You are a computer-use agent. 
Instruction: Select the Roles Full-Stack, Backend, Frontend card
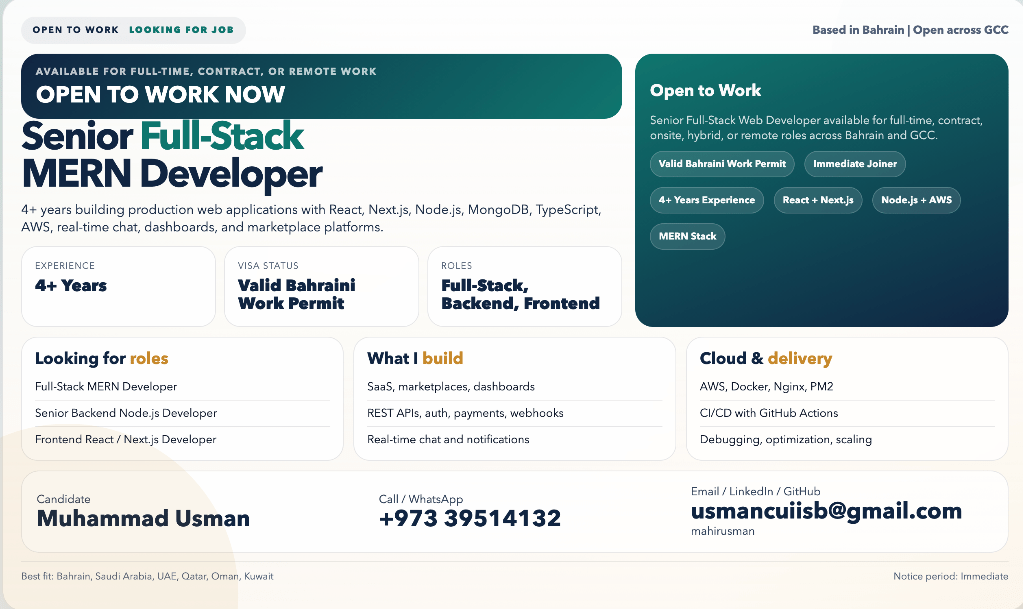524,286
